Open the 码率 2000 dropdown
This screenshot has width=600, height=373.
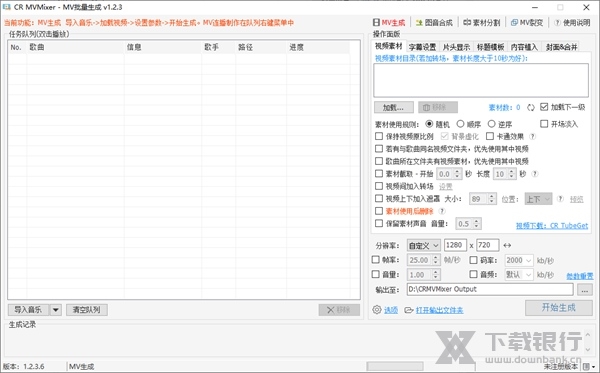click(519, 261)
